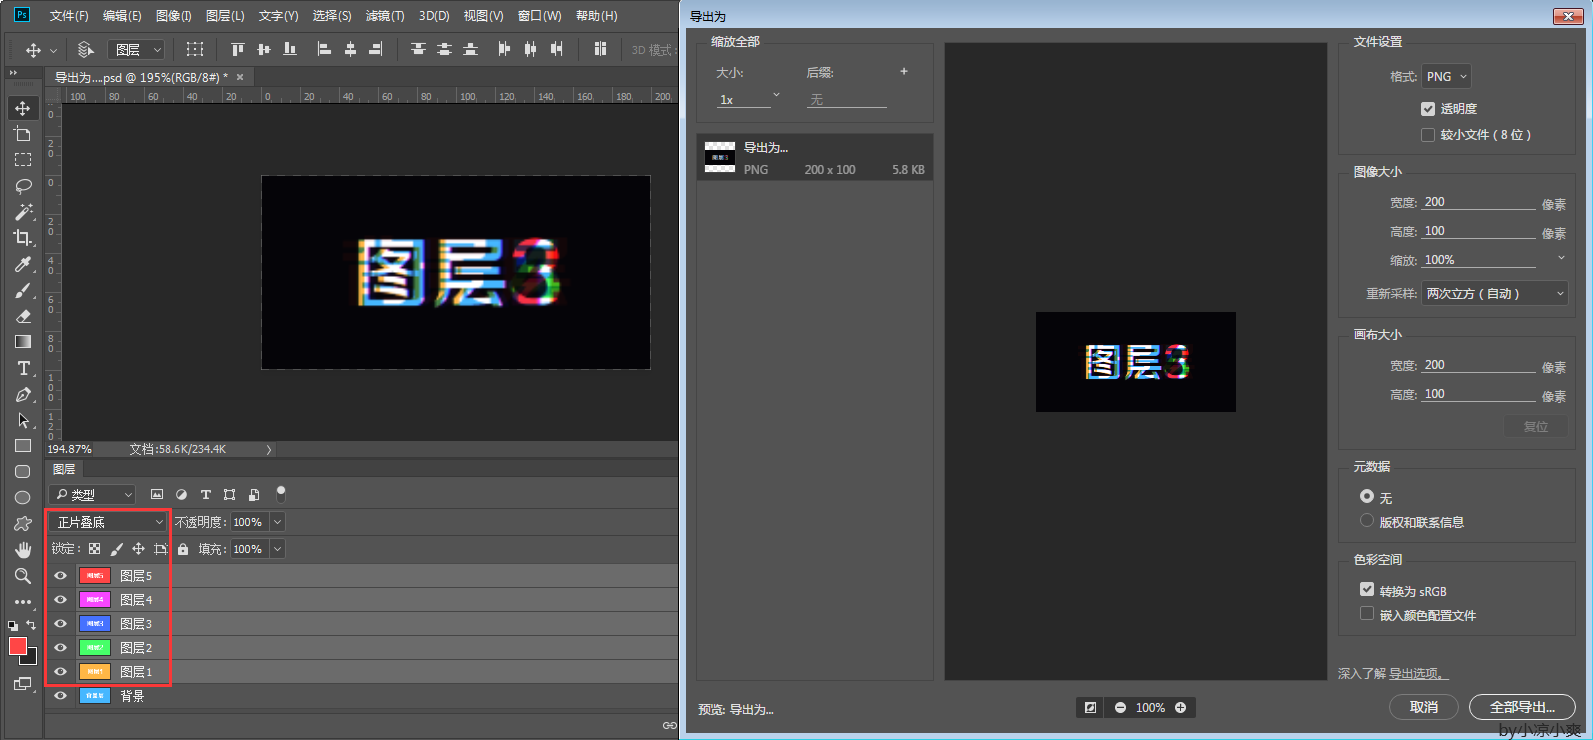Select the Zoom tool
The width and height of the screenshot is (1593, 740).
click(x=23, y=576)
